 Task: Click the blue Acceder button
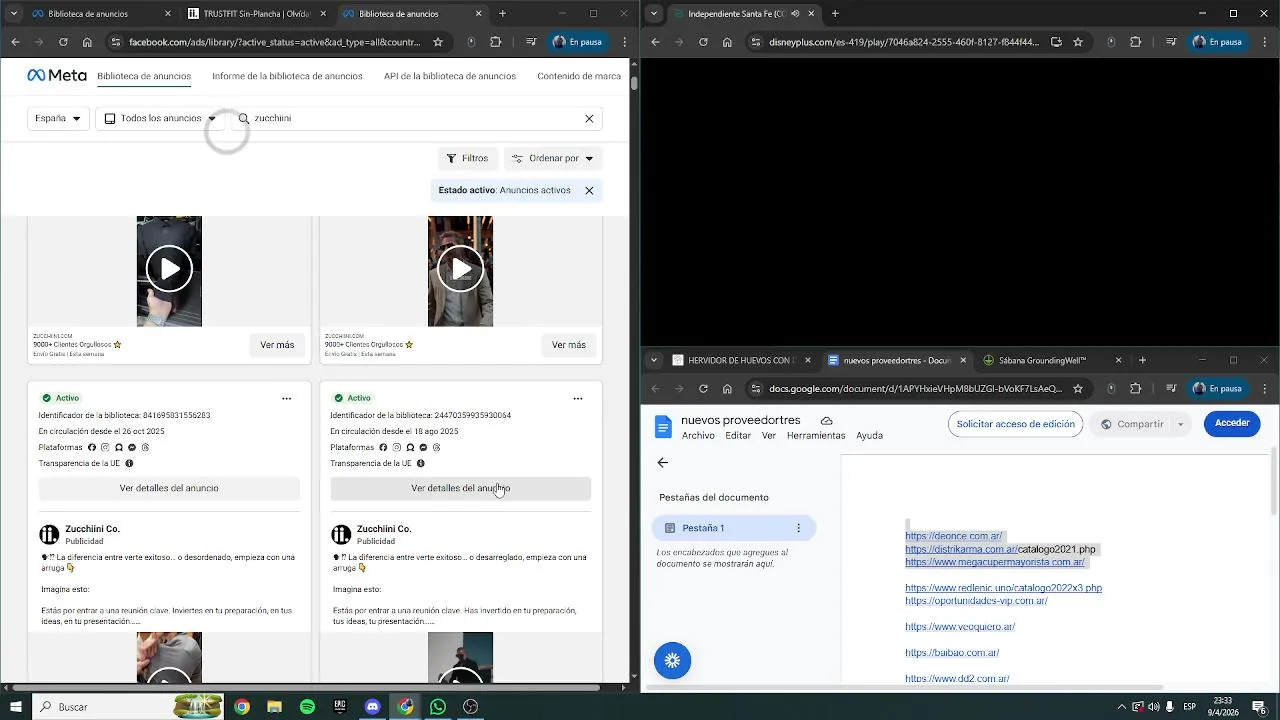[1232, 423]
